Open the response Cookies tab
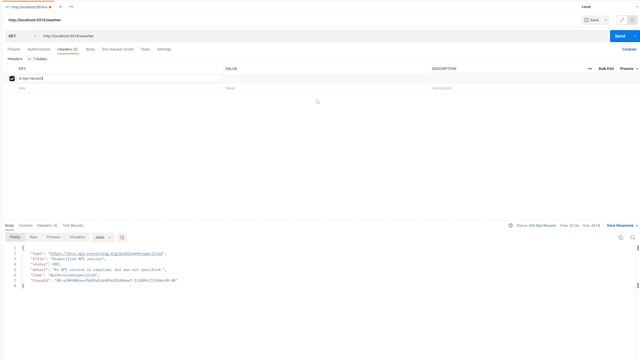The width and height of the screenshot is (640, 360). 25,225
